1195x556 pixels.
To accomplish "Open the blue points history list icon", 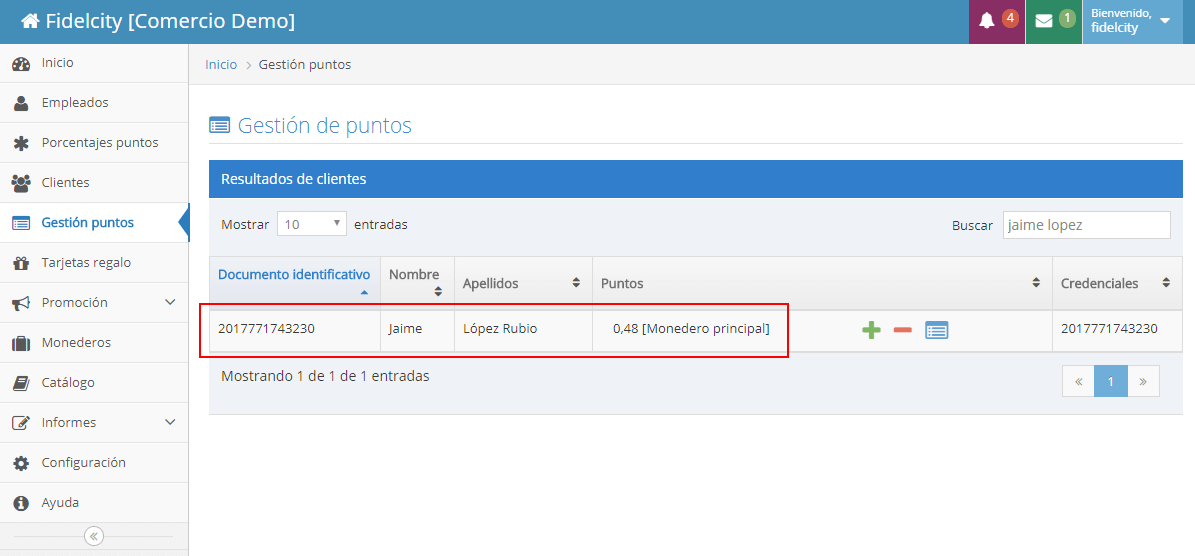I will click(x=936, y=330).
